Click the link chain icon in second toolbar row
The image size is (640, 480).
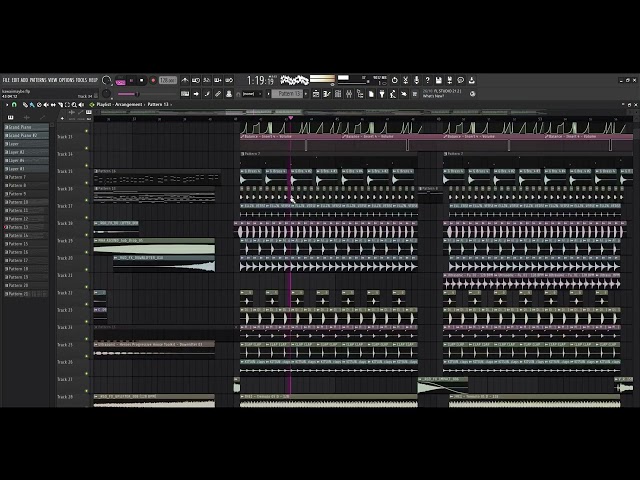(x=218, y=94)
